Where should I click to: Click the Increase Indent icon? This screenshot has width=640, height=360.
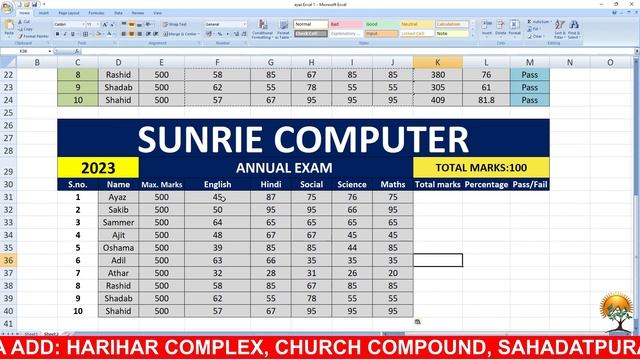point(156,34)
